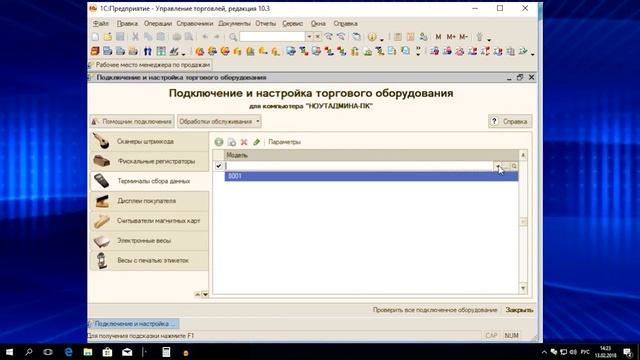Open Print preview from toolbar
640x360 pixels.
[x=189, y=37]
